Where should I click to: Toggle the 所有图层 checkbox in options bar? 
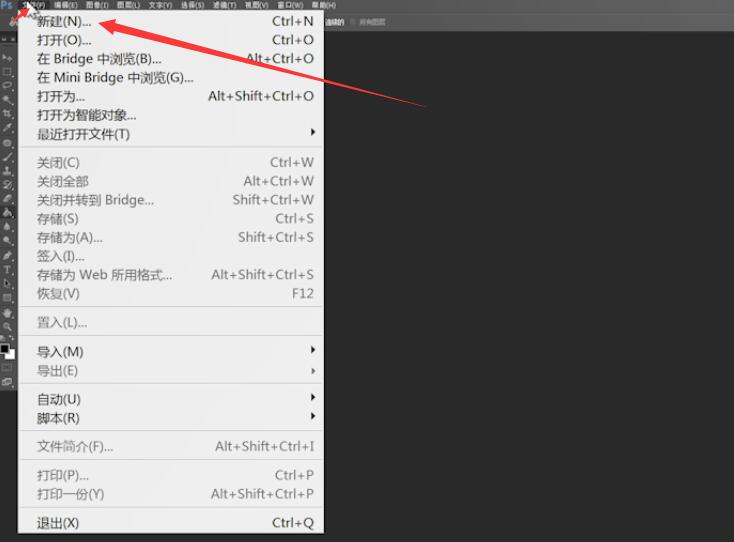[353, 22]
